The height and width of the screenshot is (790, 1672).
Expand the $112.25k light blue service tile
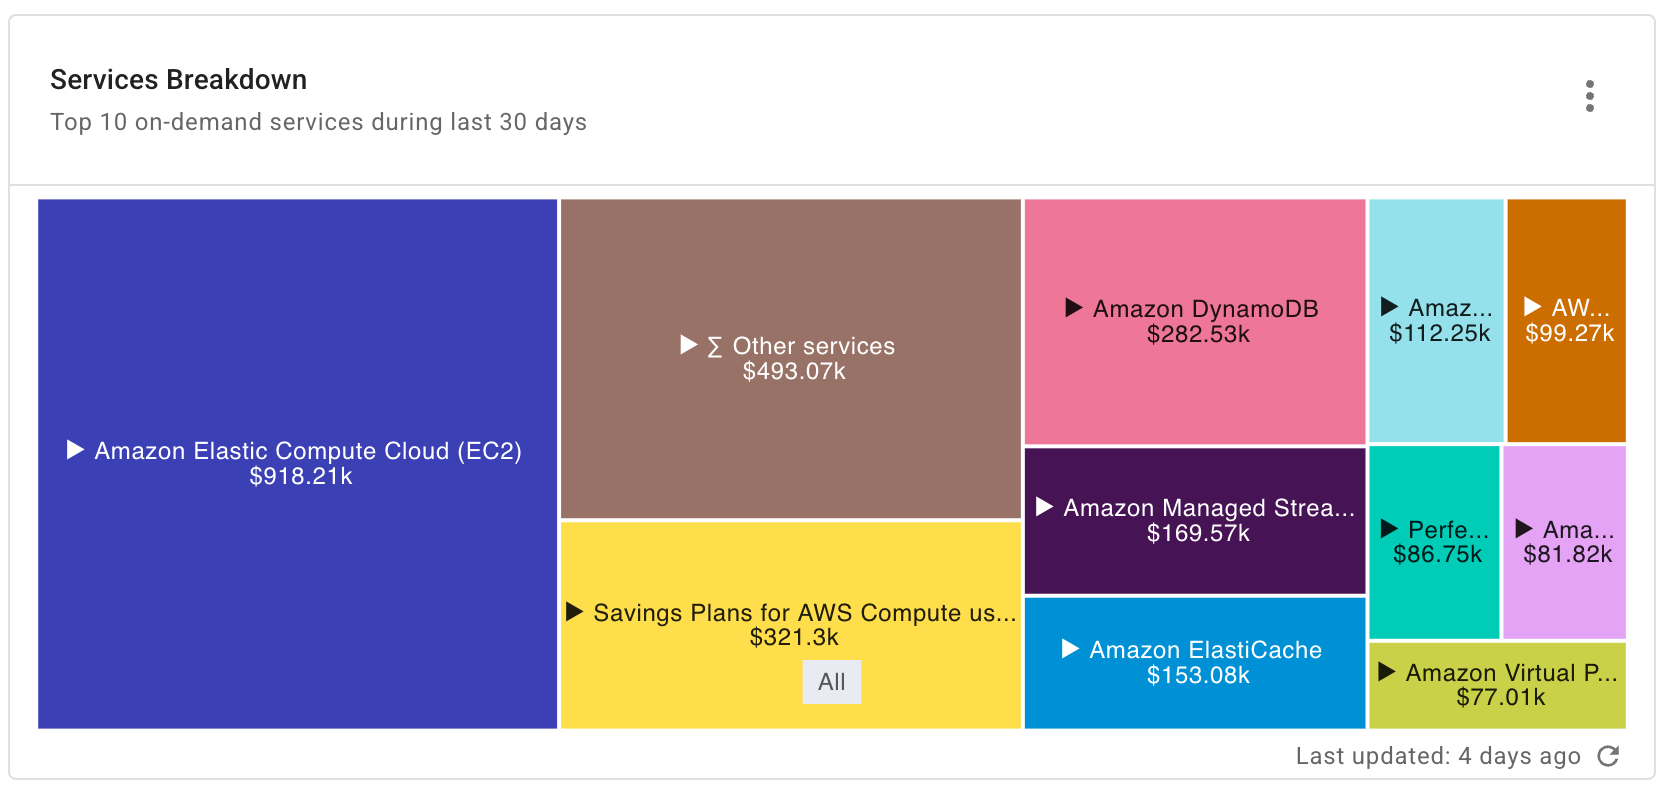(x=1389, y=307)
